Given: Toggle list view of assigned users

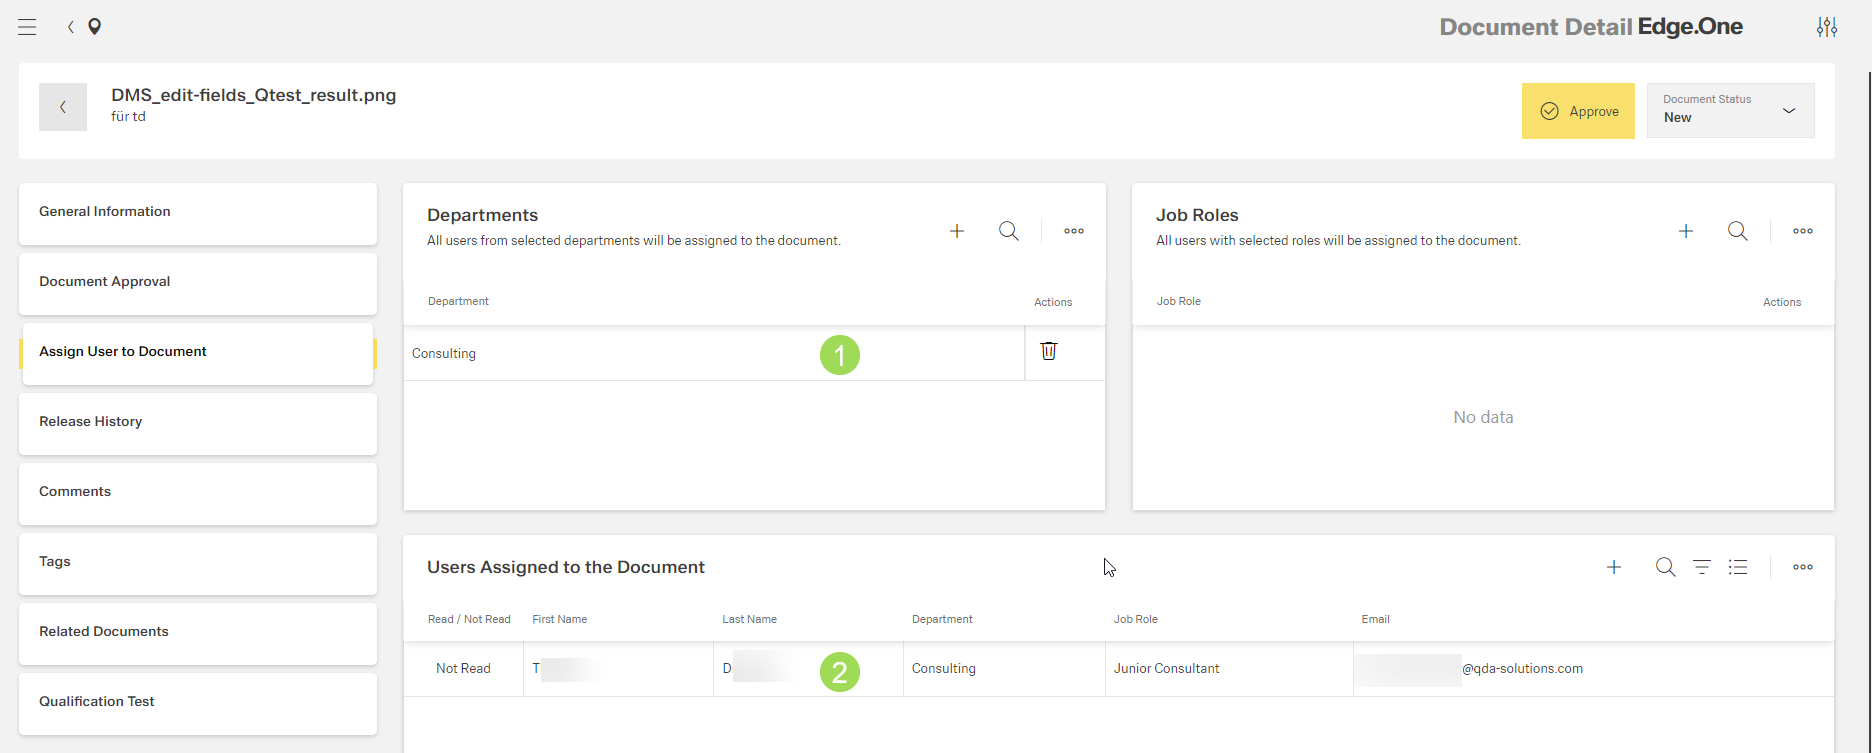Looking at the screenshot, I should pos(1738,567).
